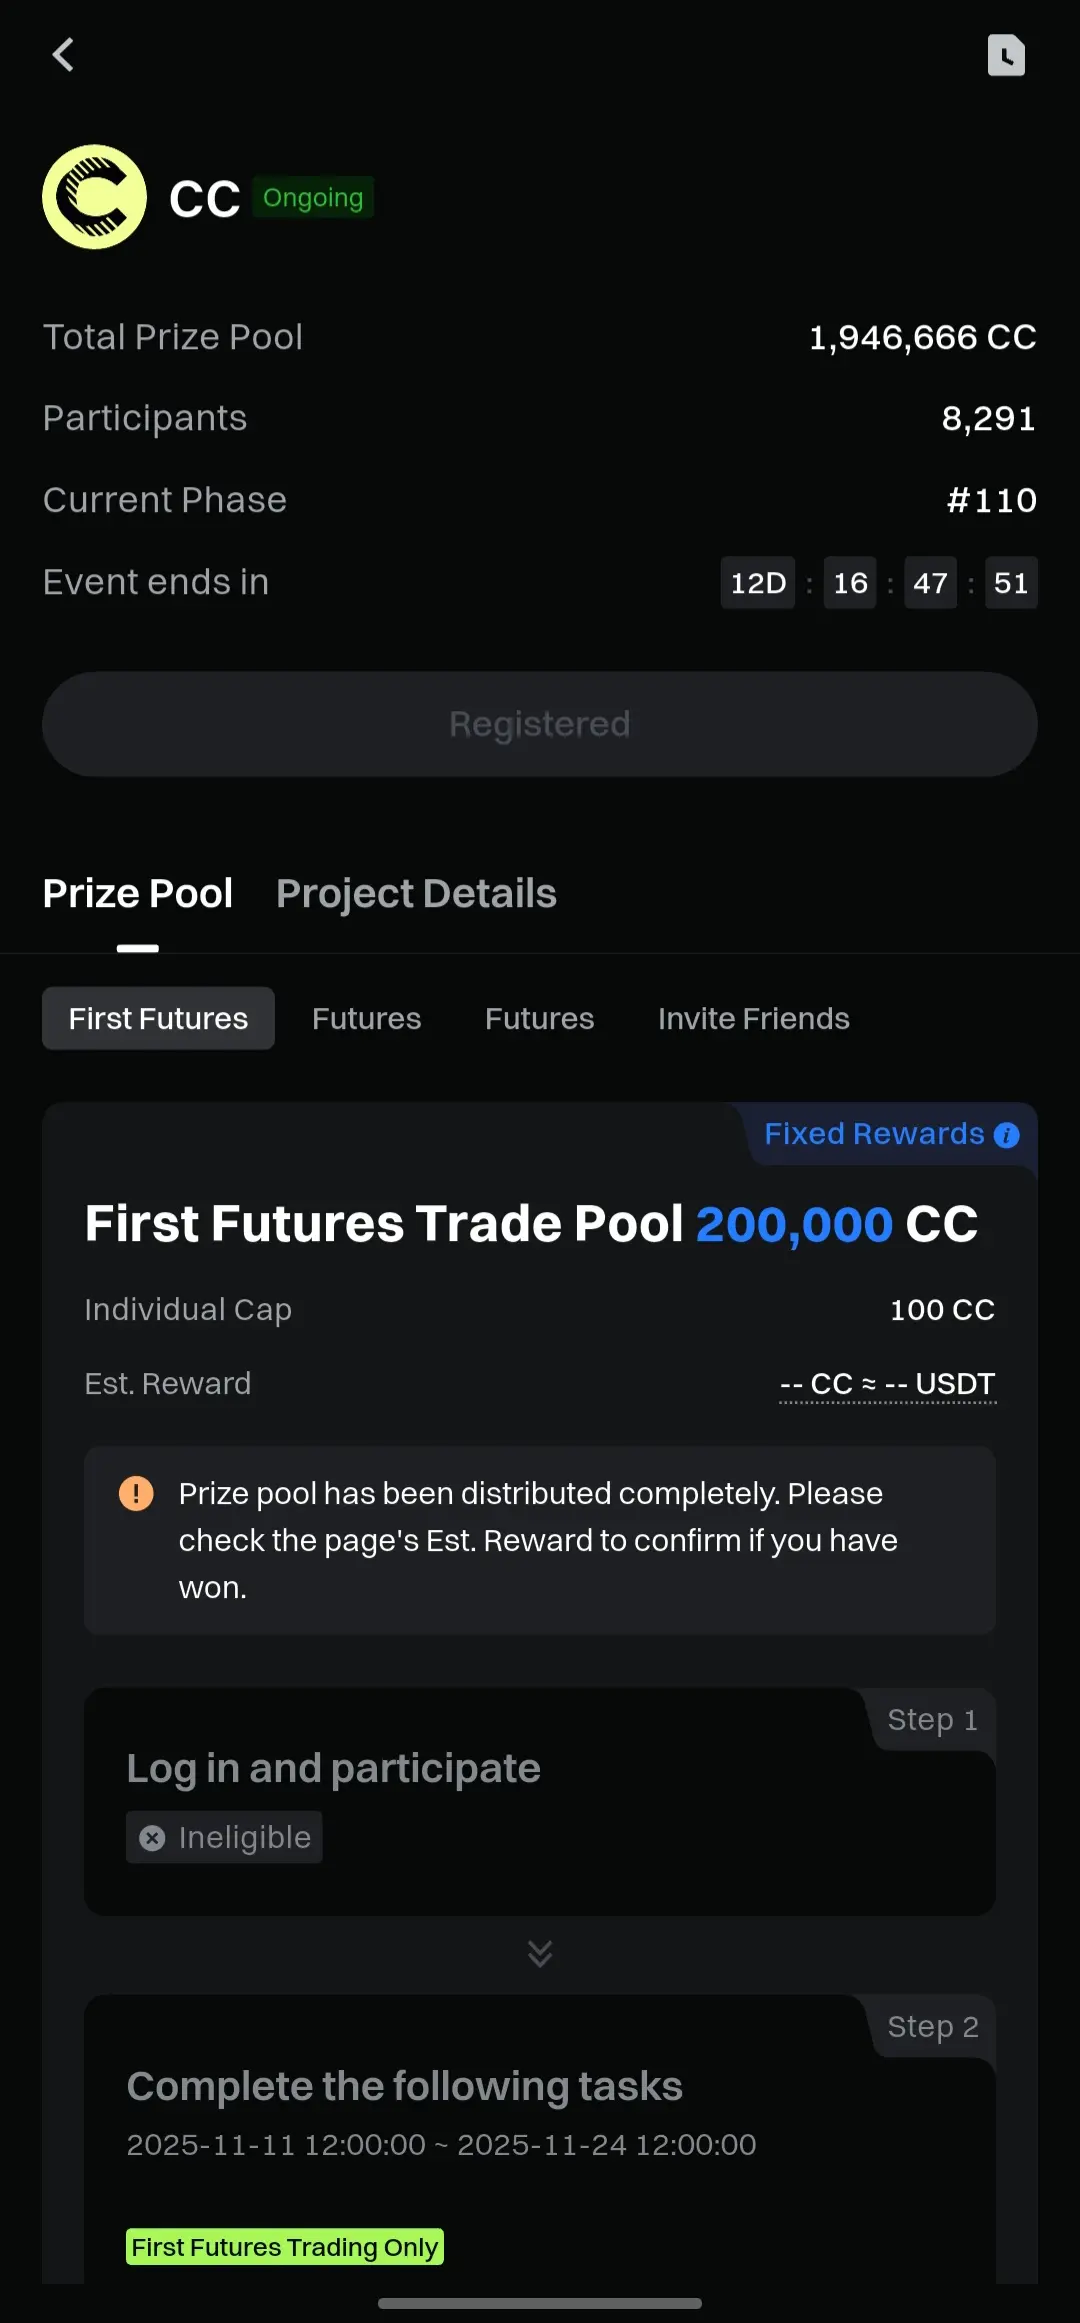1080x2323 pixels.
Task: Tap the orange warning exclamation icon
Action: pos(136,1494)
